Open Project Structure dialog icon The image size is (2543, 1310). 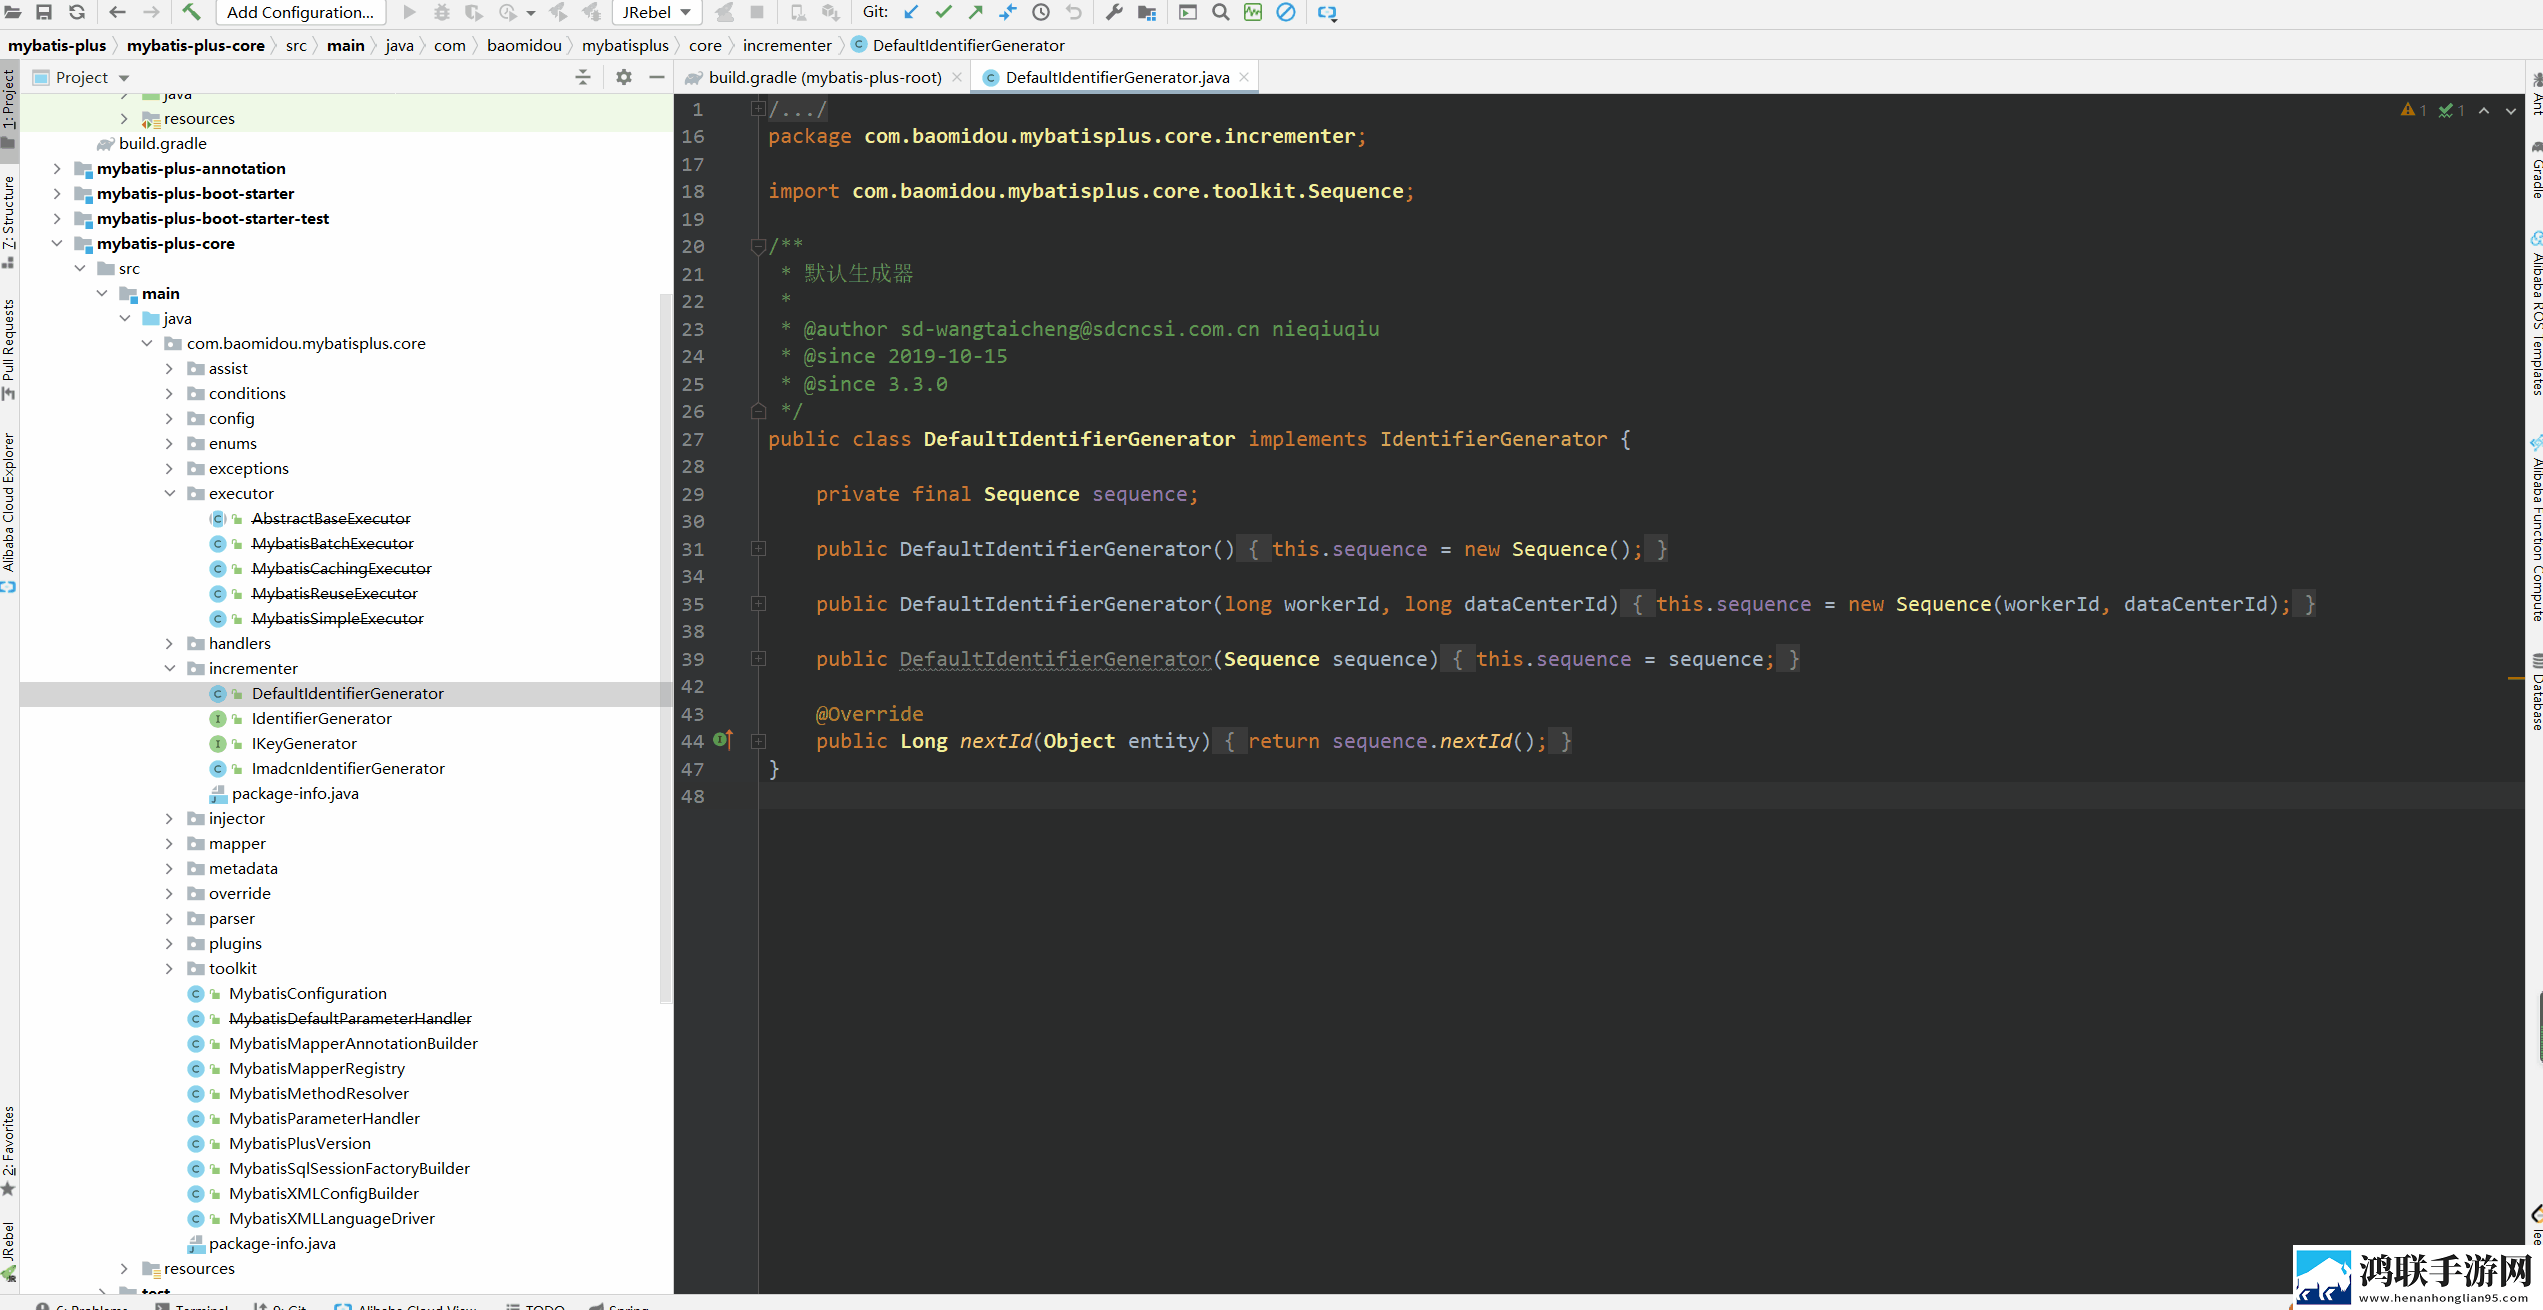pyautogui.click(x=1147, y=12)
